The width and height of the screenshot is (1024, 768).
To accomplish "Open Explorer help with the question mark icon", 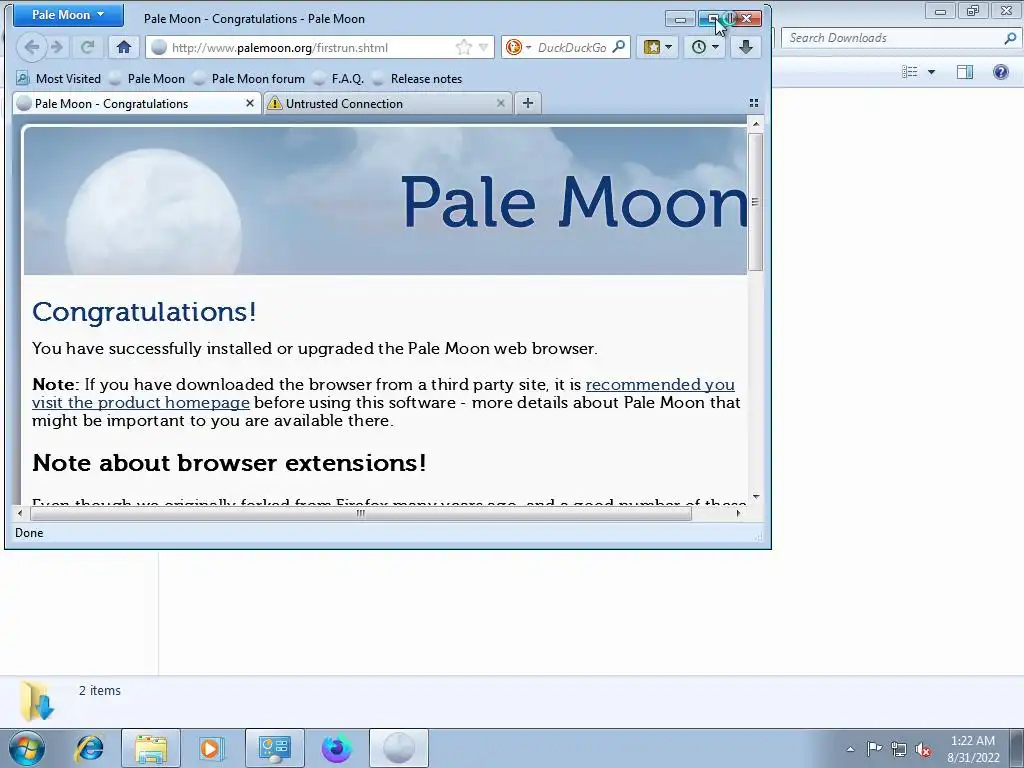I will pos(1000,72).
